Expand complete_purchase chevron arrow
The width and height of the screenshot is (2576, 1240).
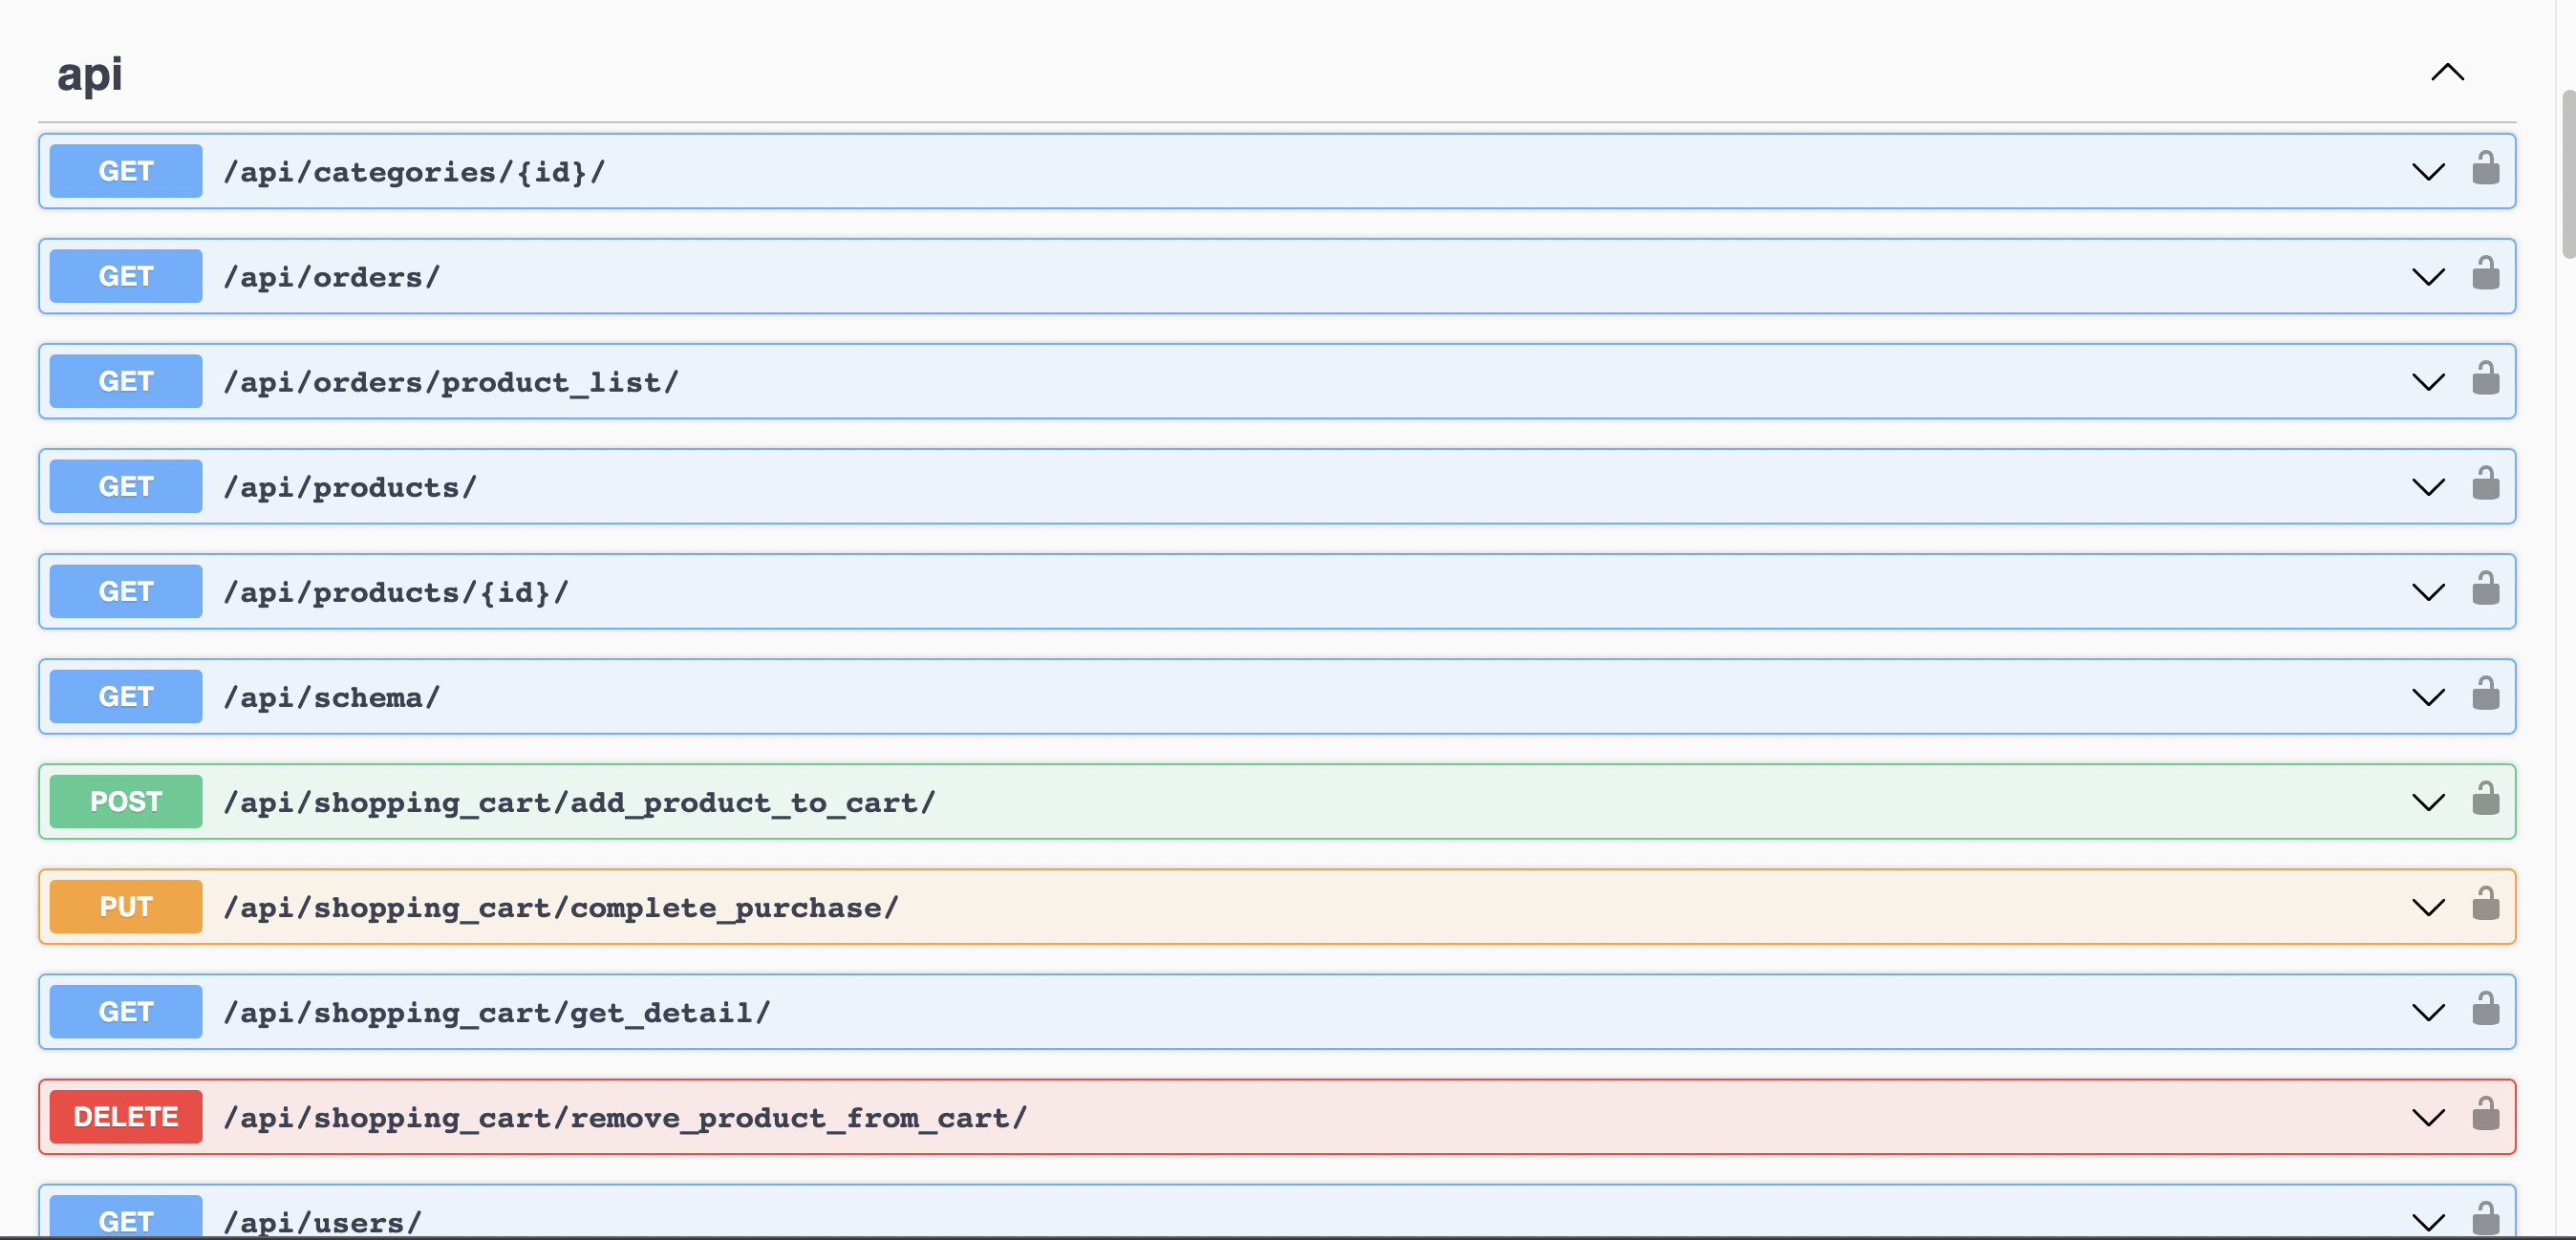[2428, 907]
